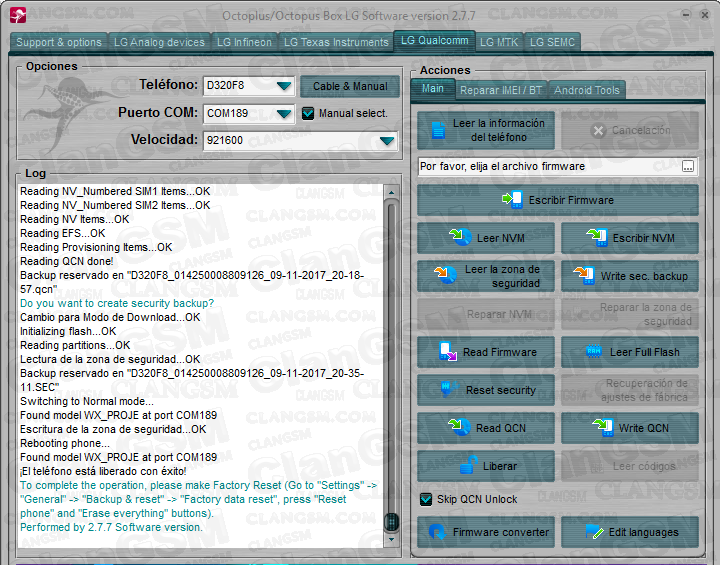Switch to LG MTK tab

(x=499, y=42)
